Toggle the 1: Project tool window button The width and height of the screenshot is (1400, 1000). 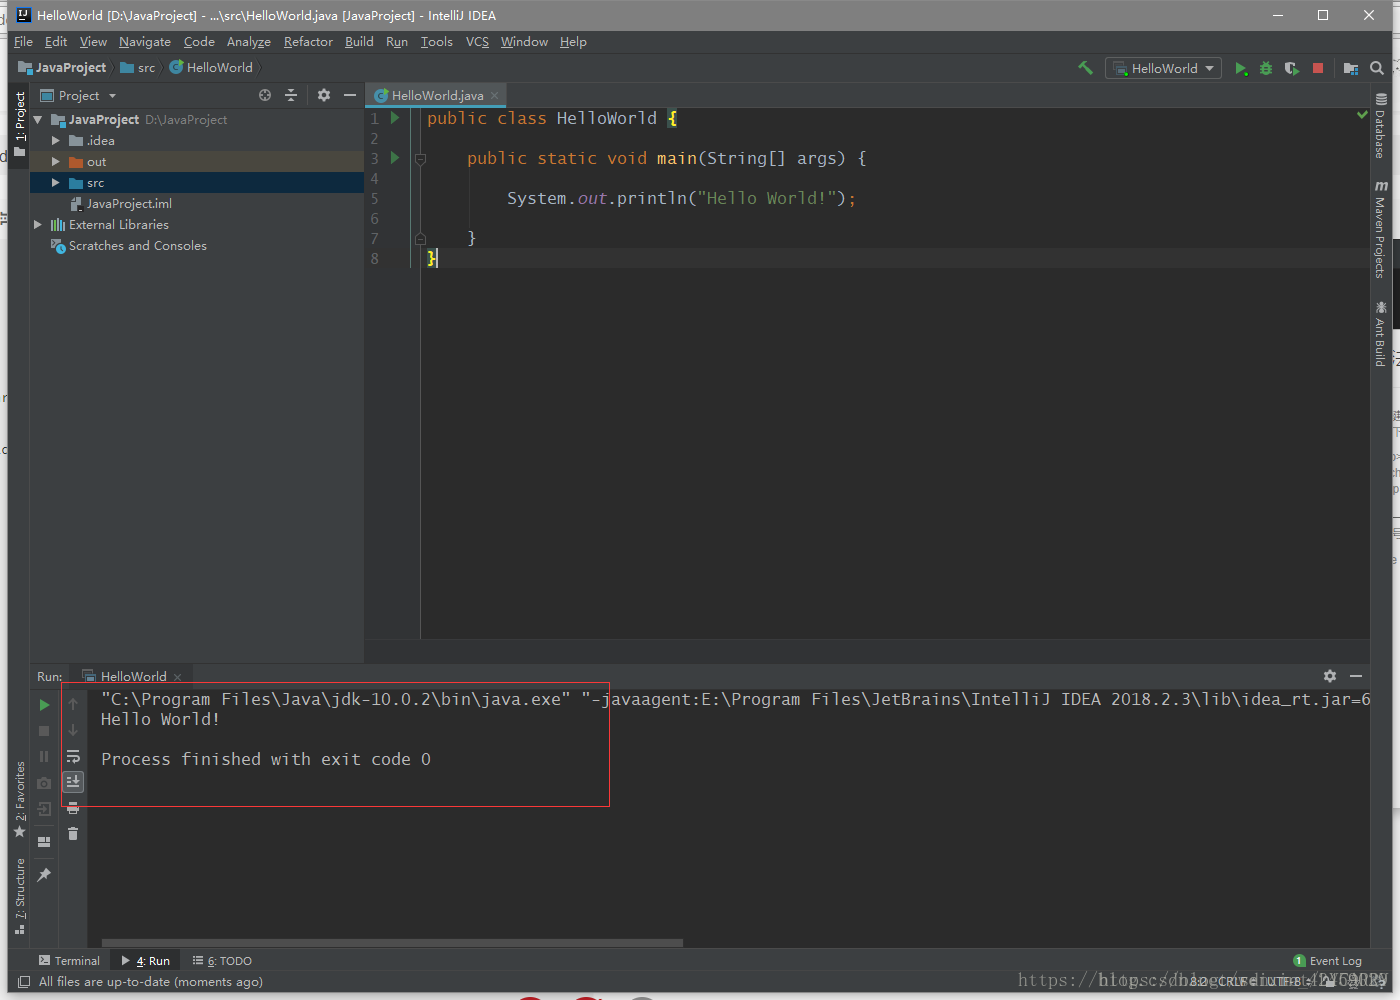coord(19,124)
